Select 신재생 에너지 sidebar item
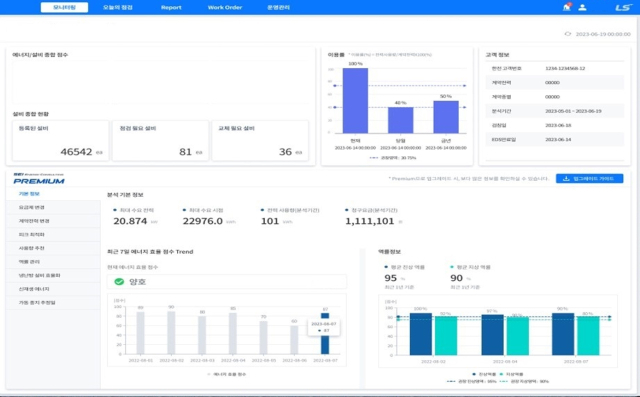 (x=53, y=289)
